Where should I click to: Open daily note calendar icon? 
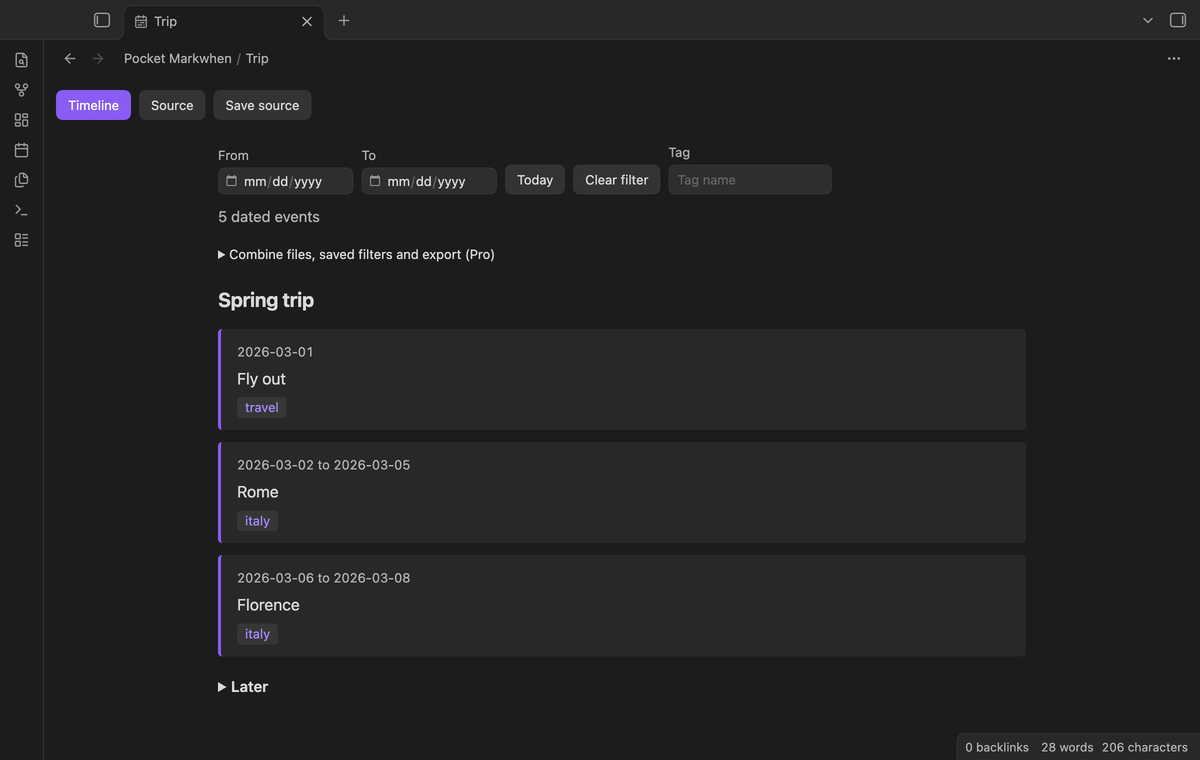click(x=21, y=150)
